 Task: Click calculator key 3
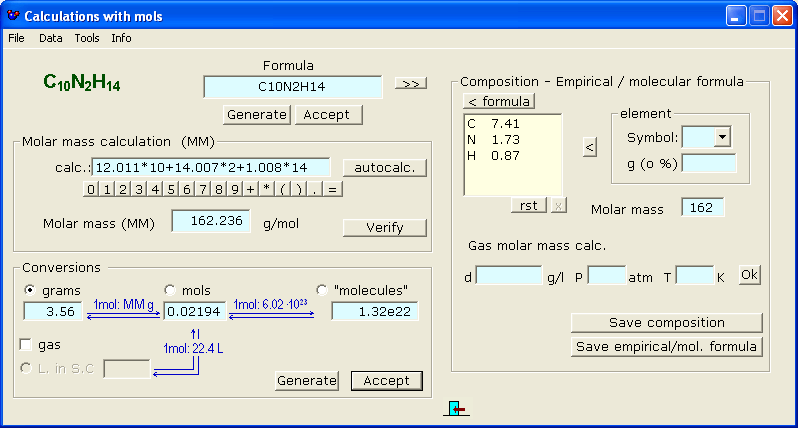coord(139,189)
